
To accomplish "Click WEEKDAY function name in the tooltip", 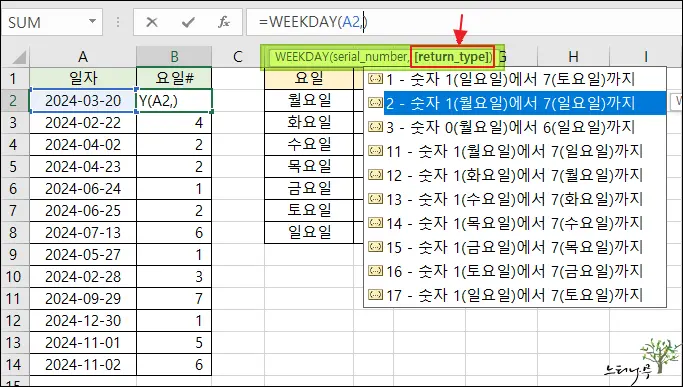I will click(x=301, y=57).
